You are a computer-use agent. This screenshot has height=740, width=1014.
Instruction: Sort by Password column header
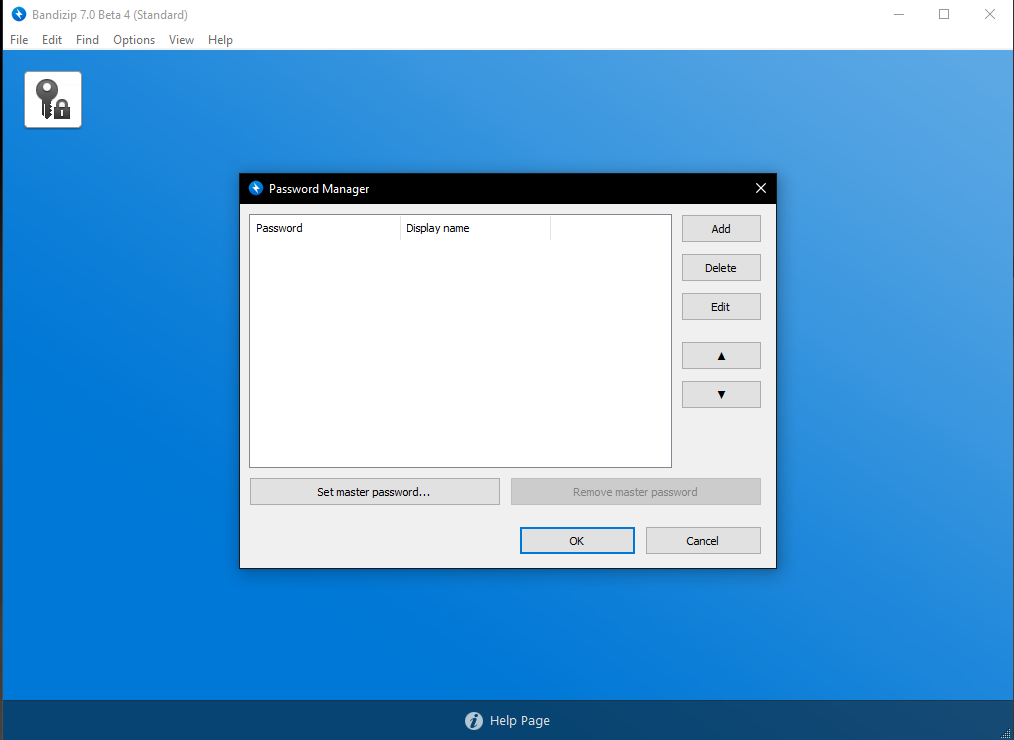(x=325, y=228)
